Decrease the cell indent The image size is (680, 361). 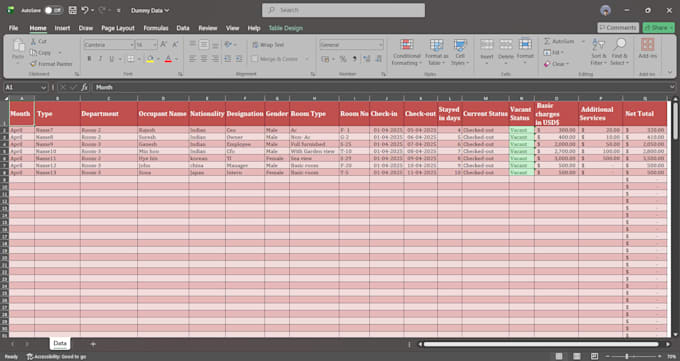tap(228, 59)
